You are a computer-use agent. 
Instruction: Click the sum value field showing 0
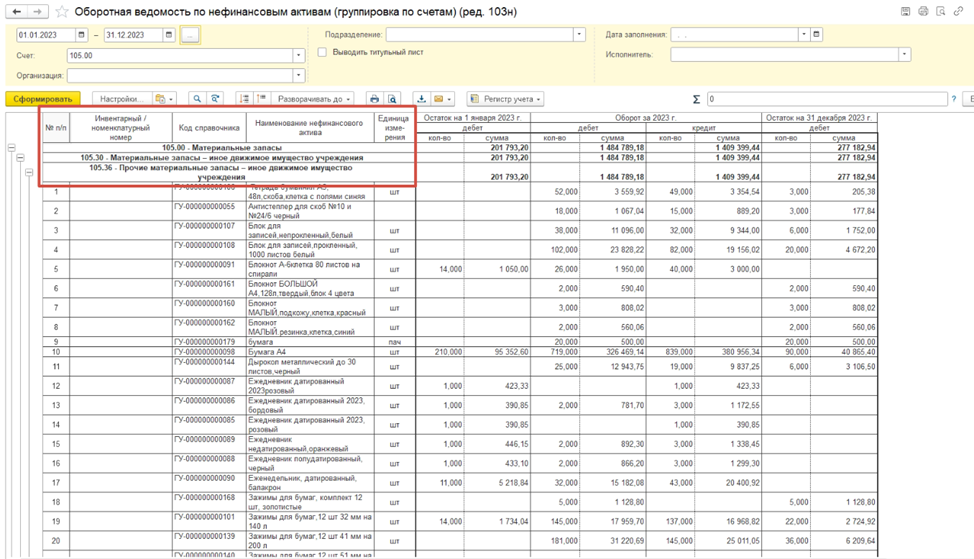[827, 99]
